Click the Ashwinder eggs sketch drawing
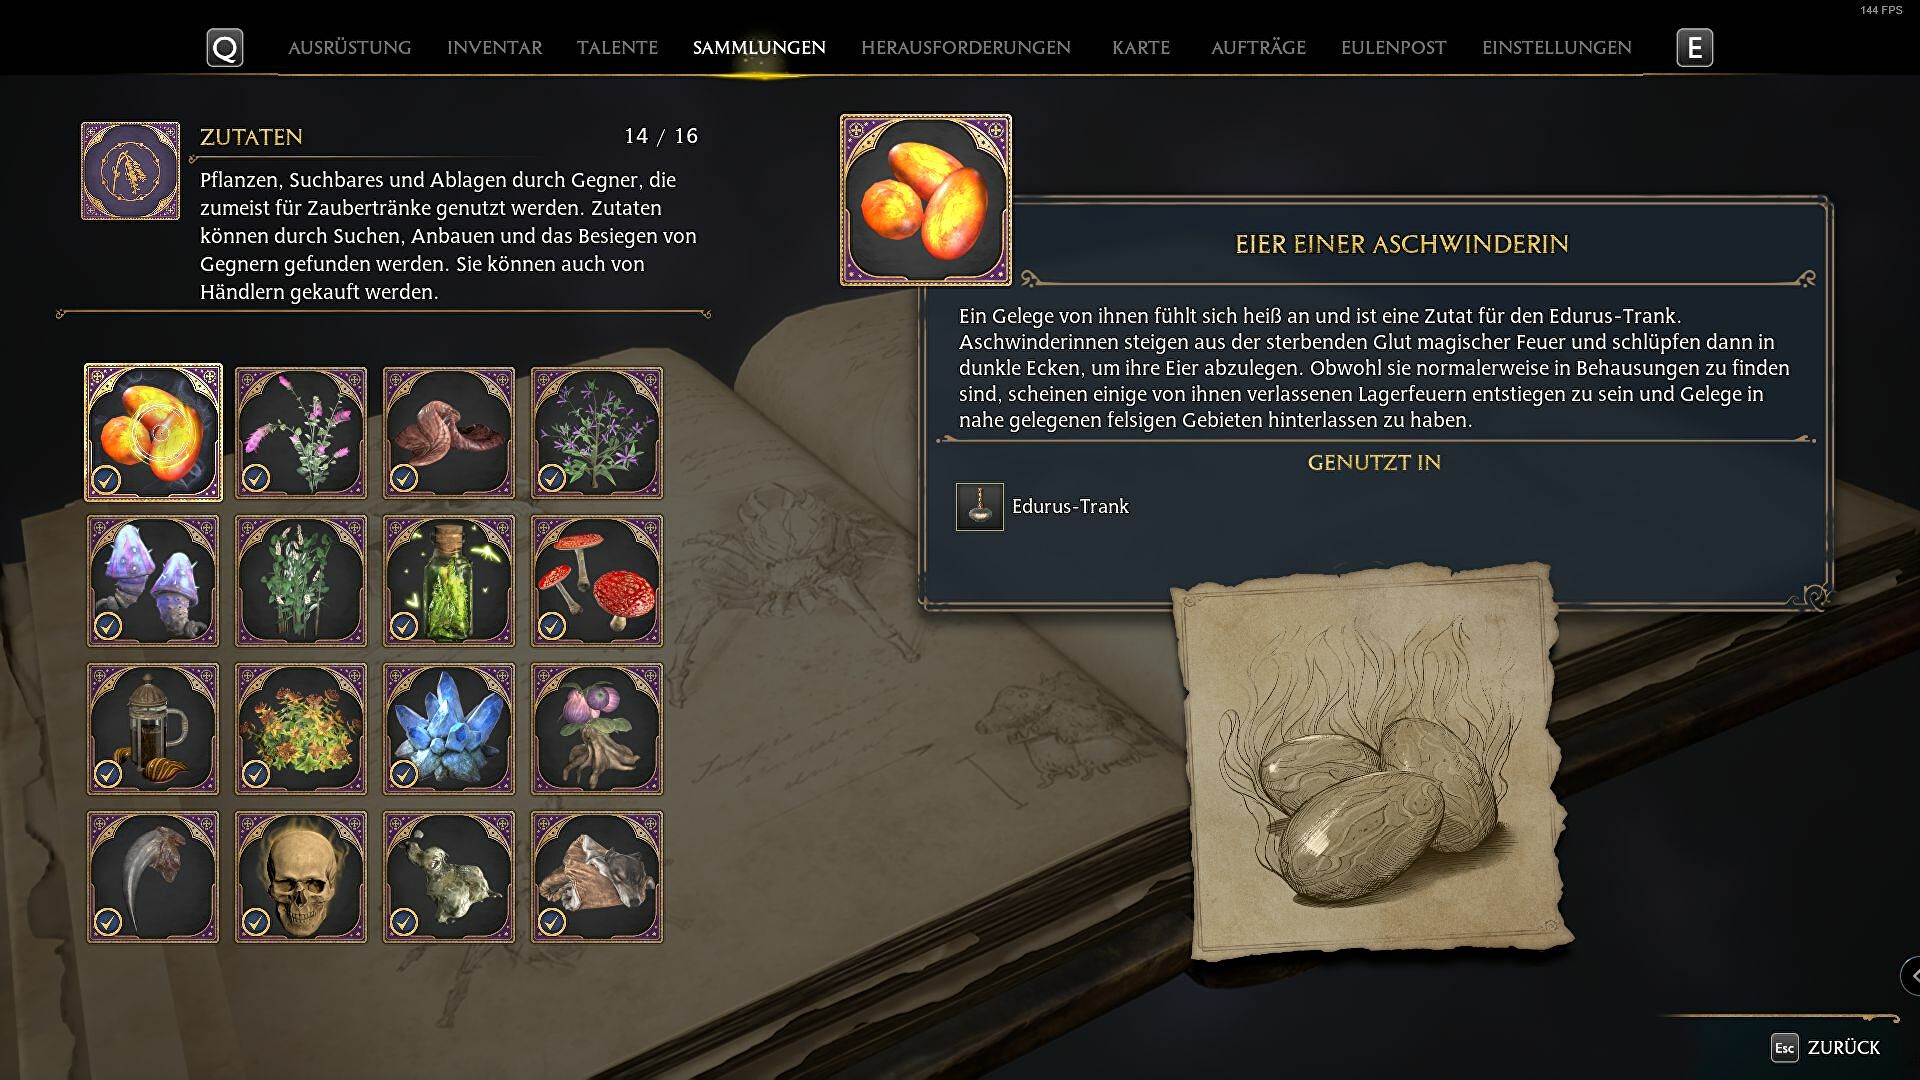This screenshot has width=1920, height=1080. point(1369,762)
